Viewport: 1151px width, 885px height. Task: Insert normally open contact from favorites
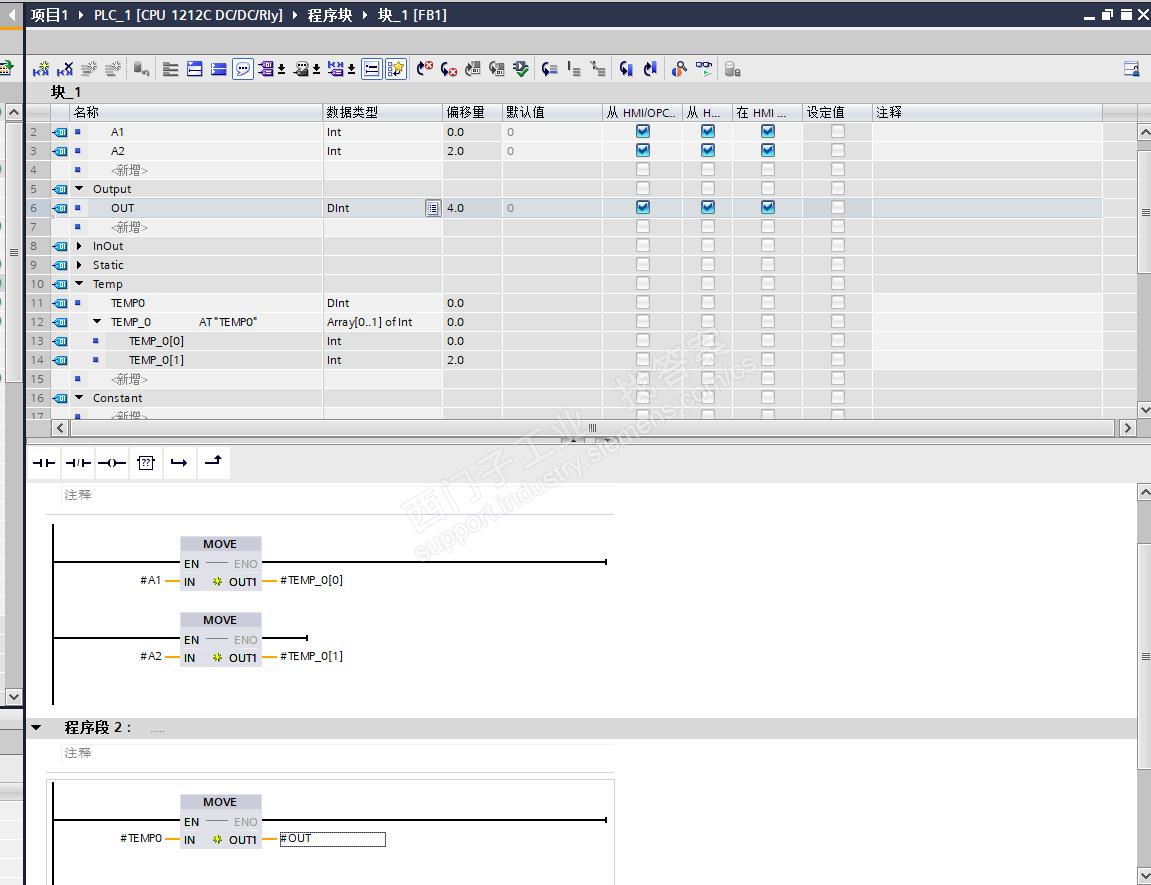tap(44, 463)
